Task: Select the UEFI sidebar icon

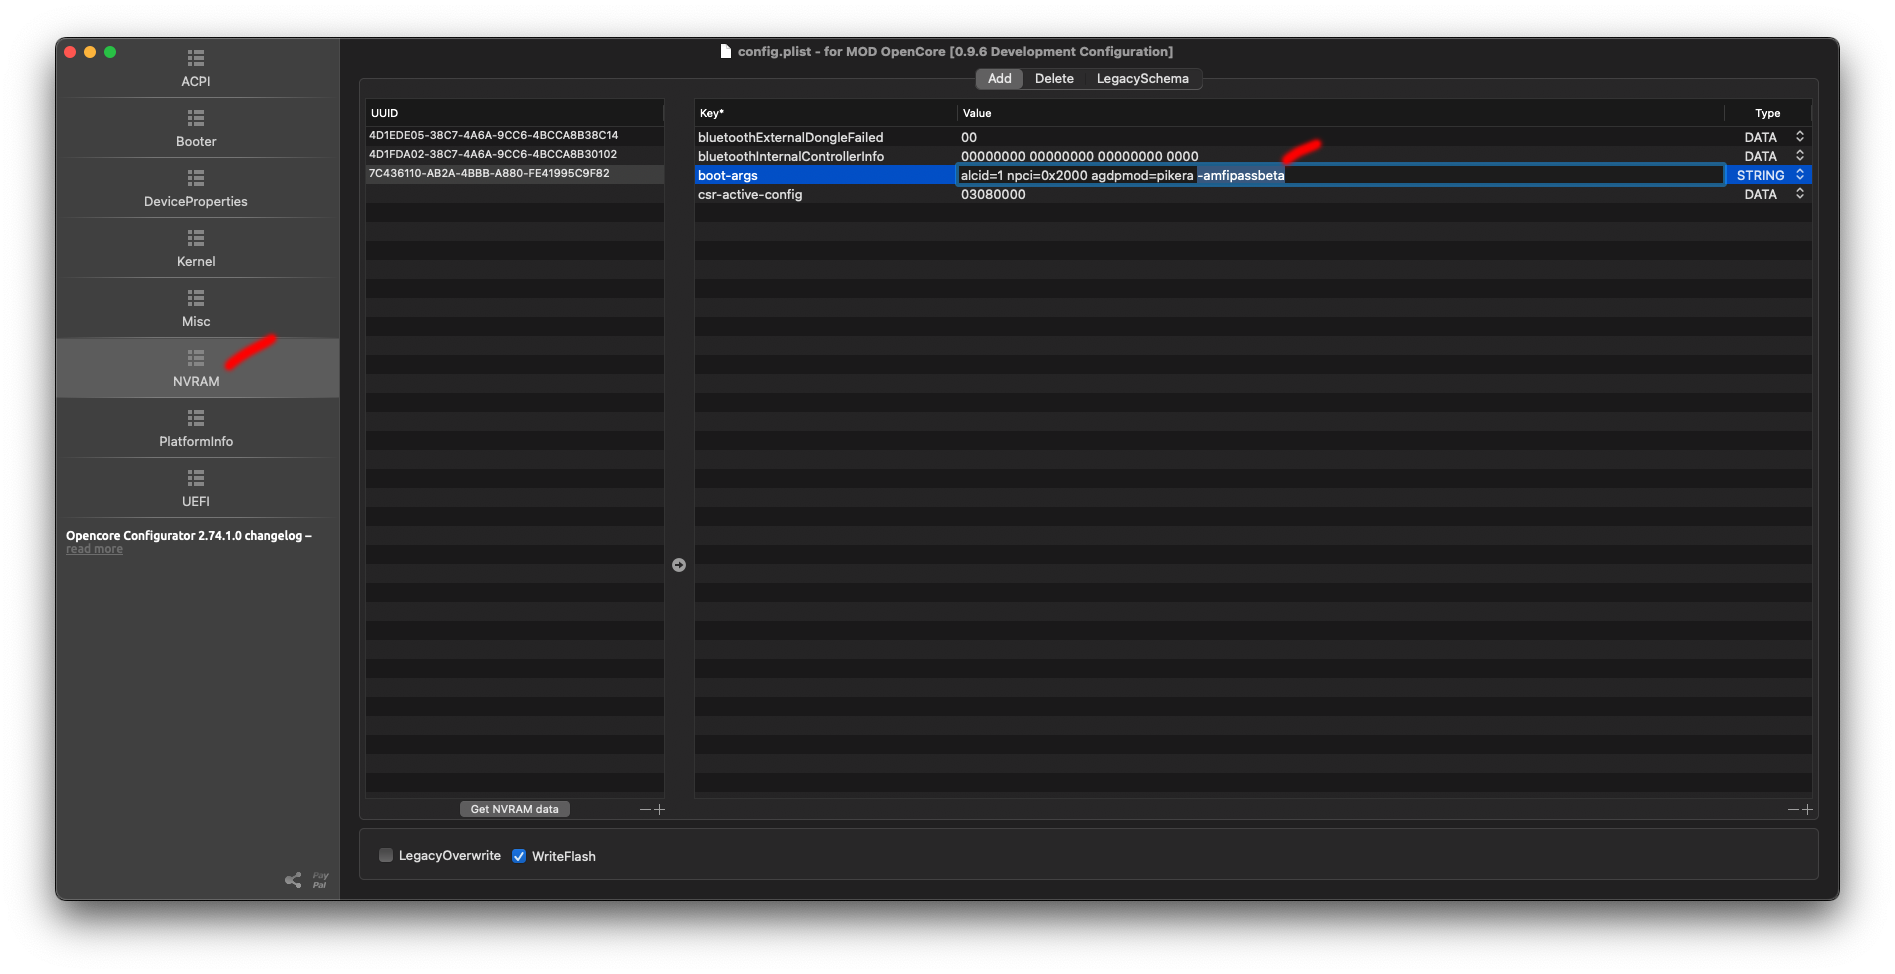Action: point(195,490)
